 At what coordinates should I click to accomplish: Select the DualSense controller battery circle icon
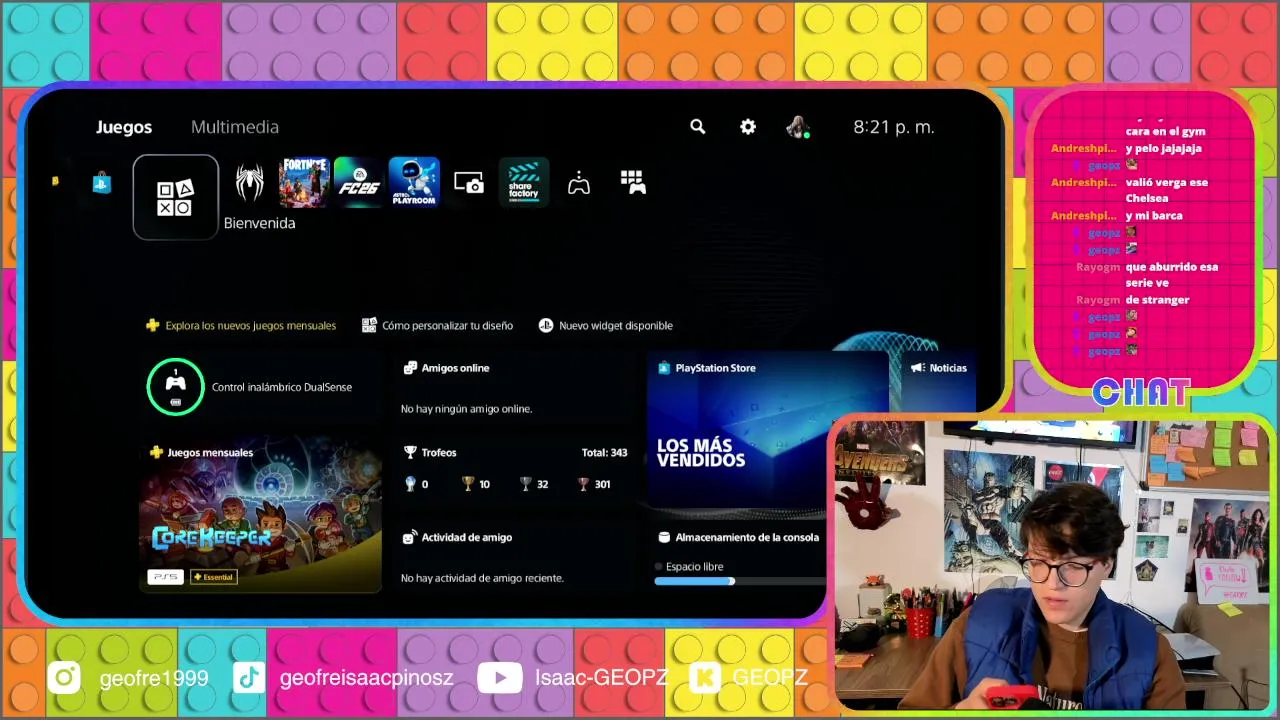[175, 386]
